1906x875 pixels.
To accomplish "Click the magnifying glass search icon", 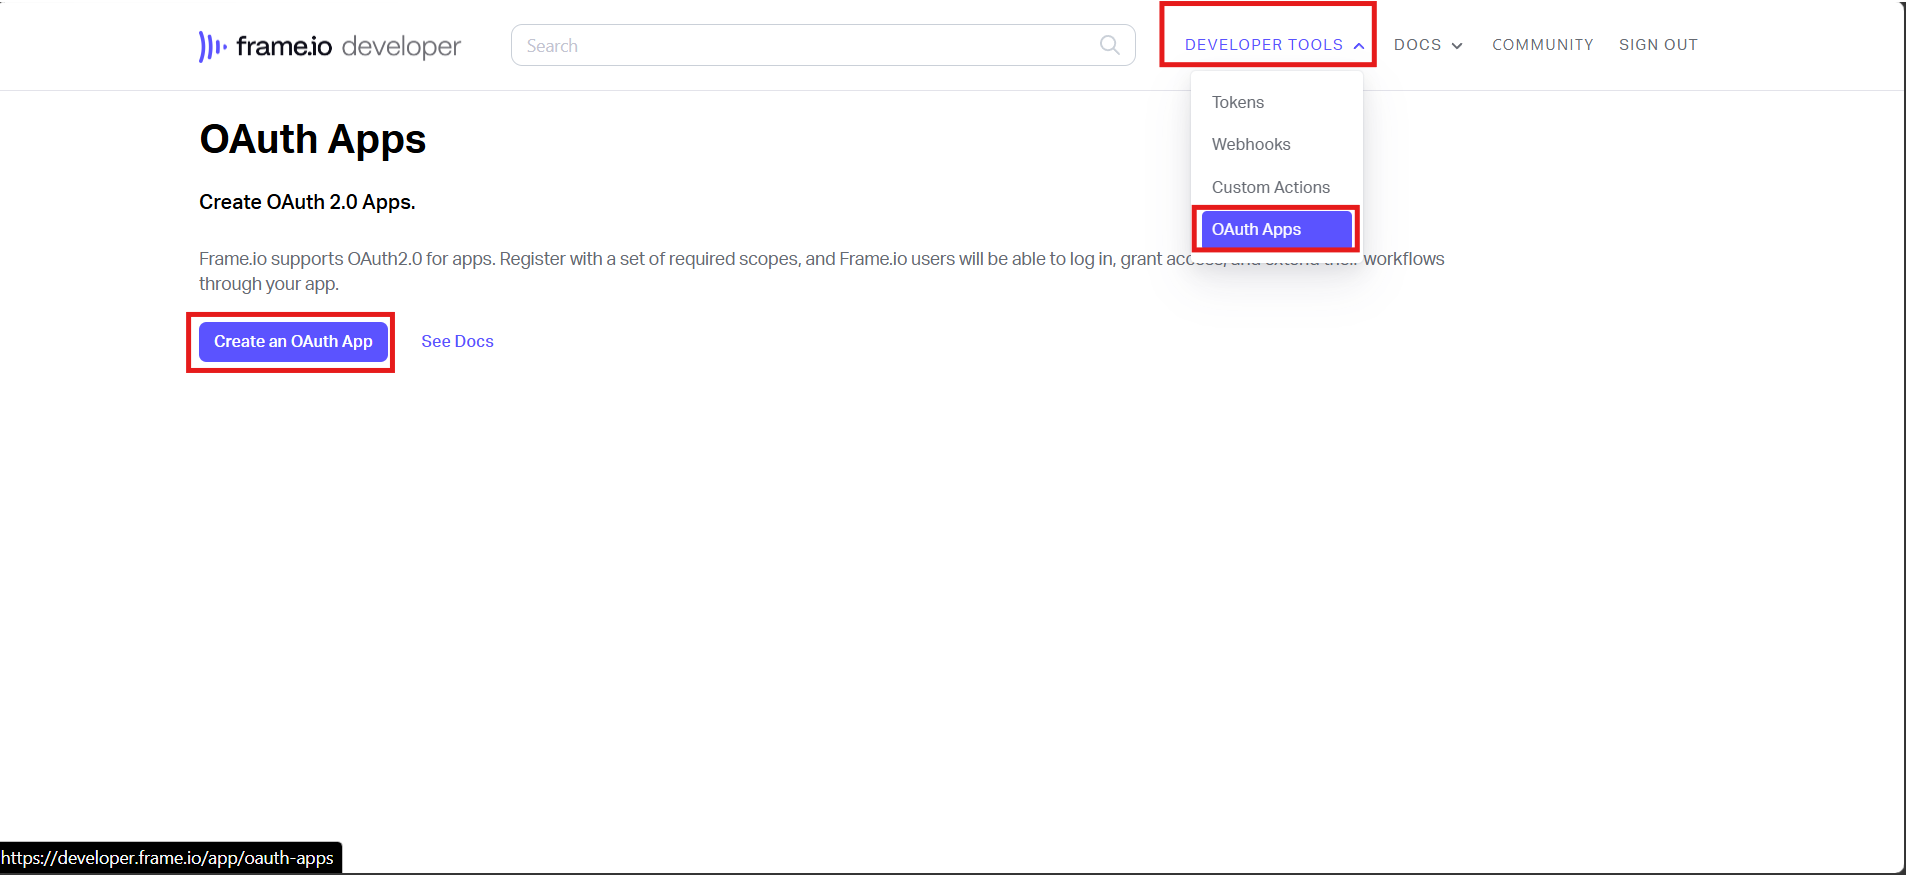I will tap(1109, 45).
